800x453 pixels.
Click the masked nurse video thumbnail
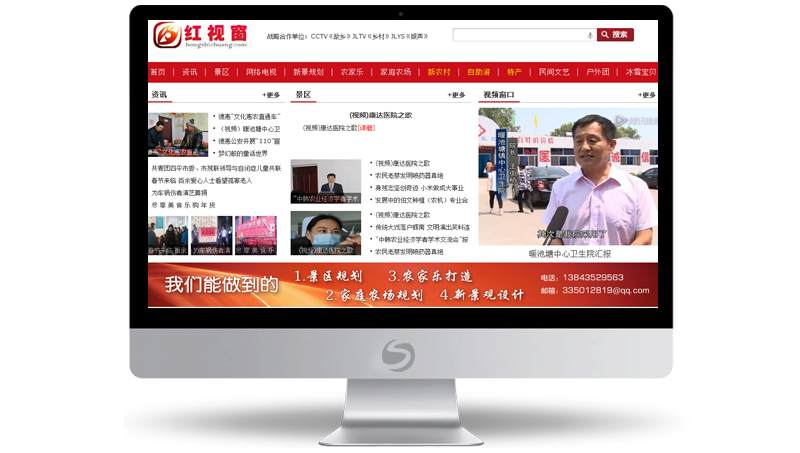pos(325,233)
